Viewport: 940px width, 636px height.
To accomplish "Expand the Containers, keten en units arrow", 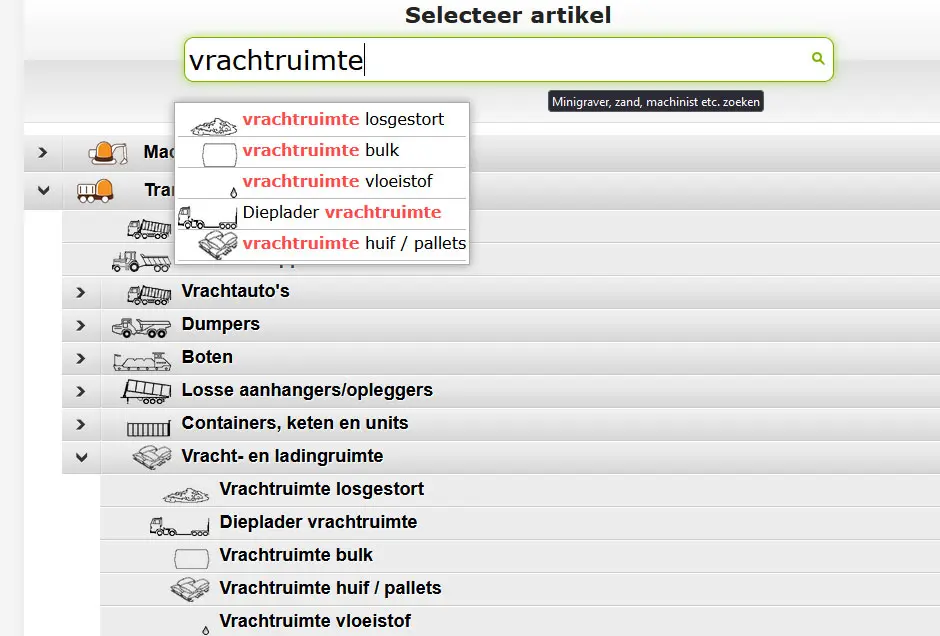I will coord(81,424).
